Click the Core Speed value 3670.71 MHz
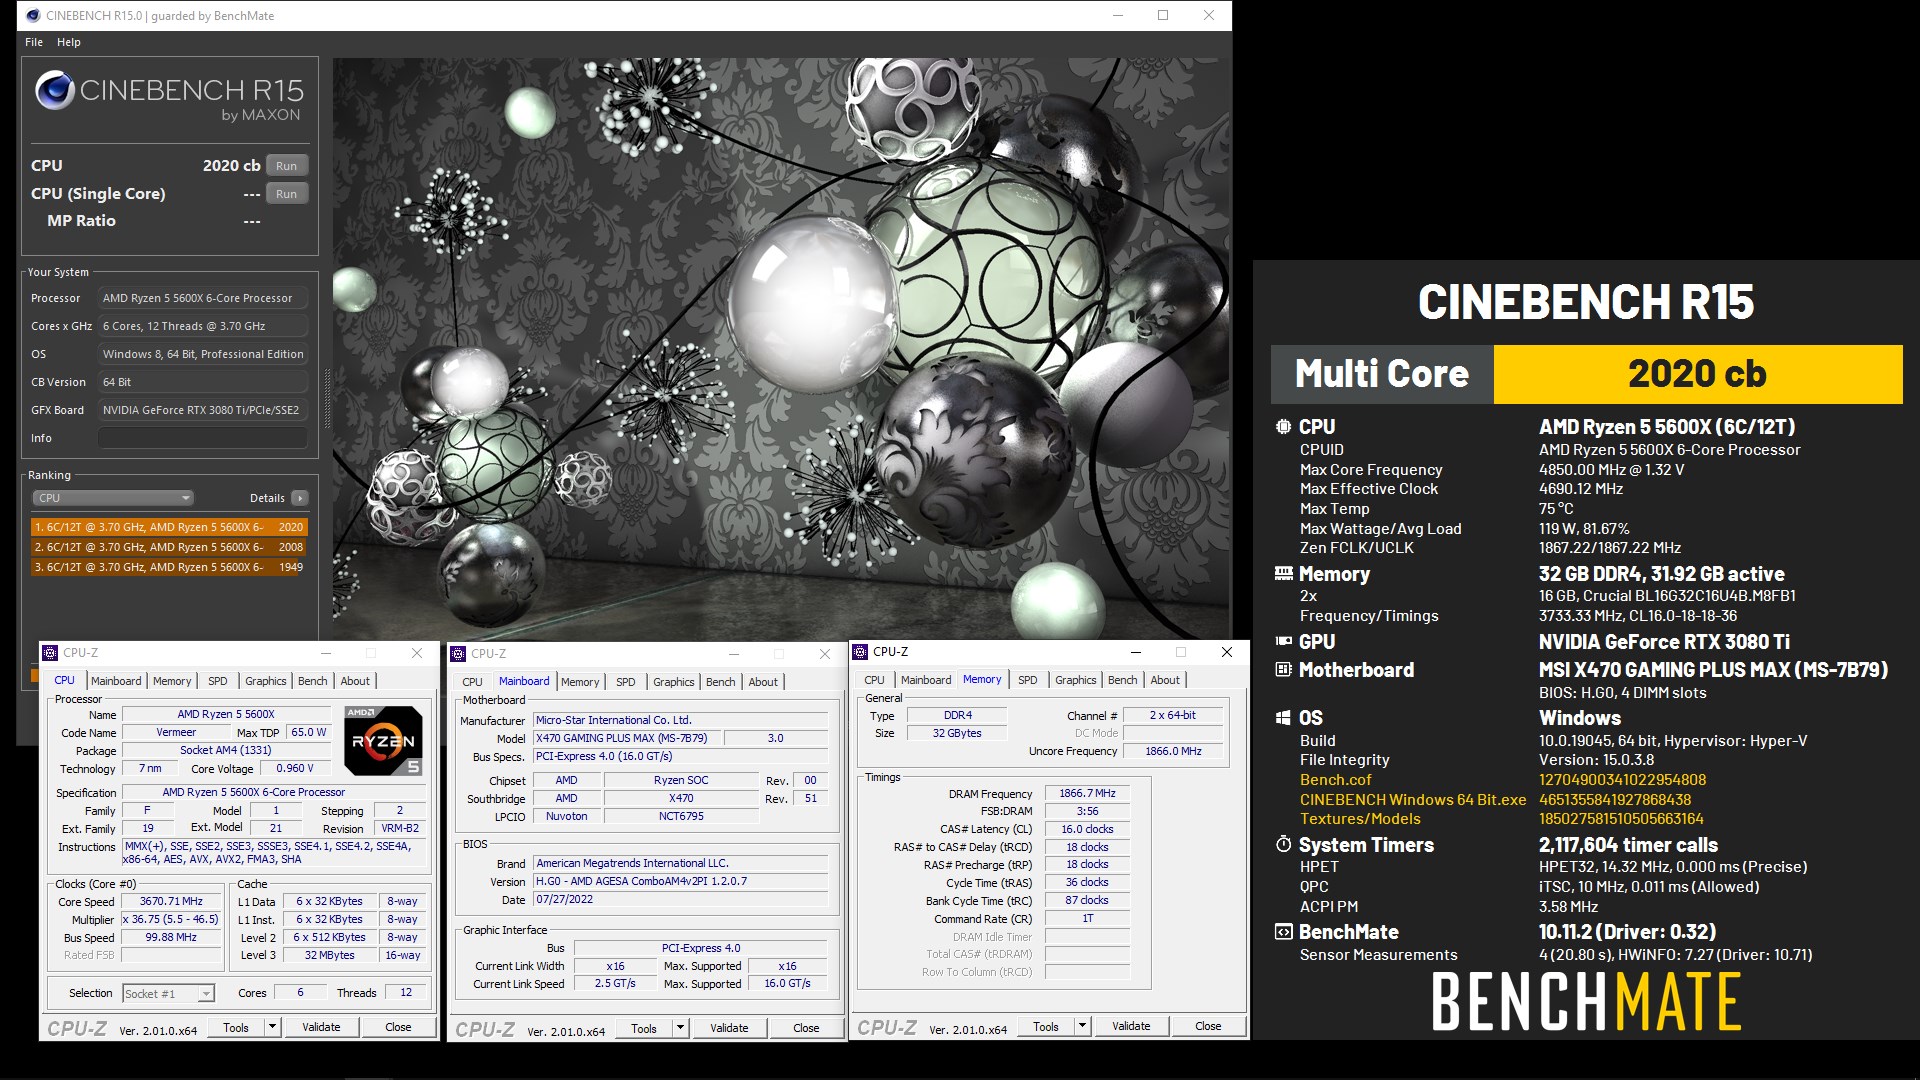The width and height of the screenshot is (1920, 1080). click(171, 901)
